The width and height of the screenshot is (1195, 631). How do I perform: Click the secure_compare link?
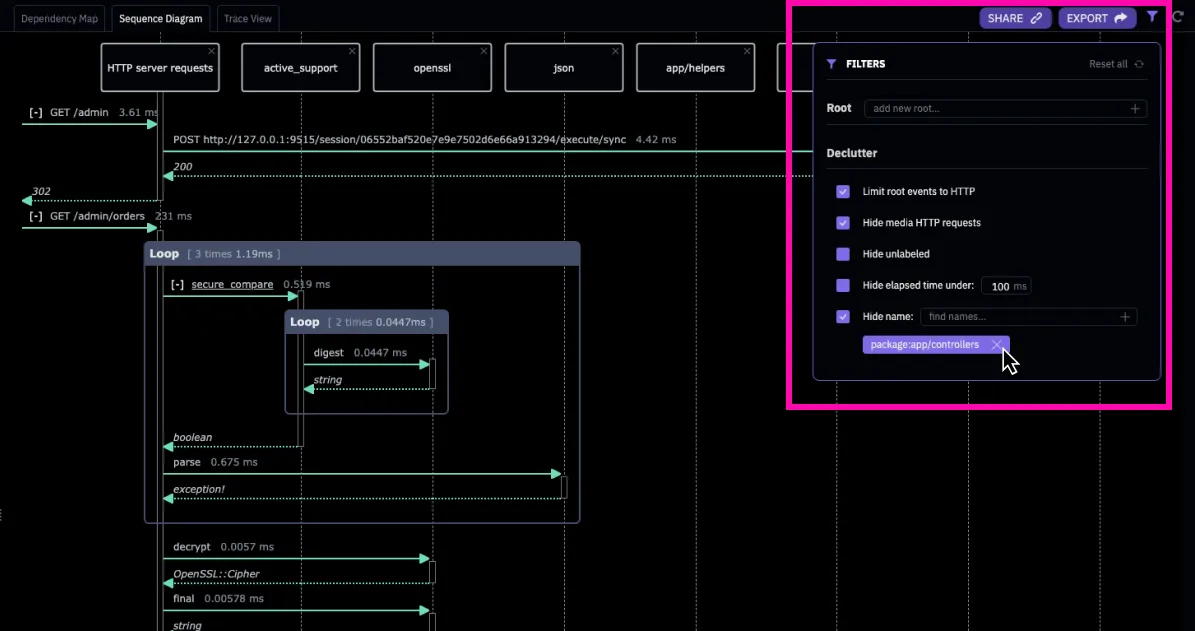[x=232, y=284]
